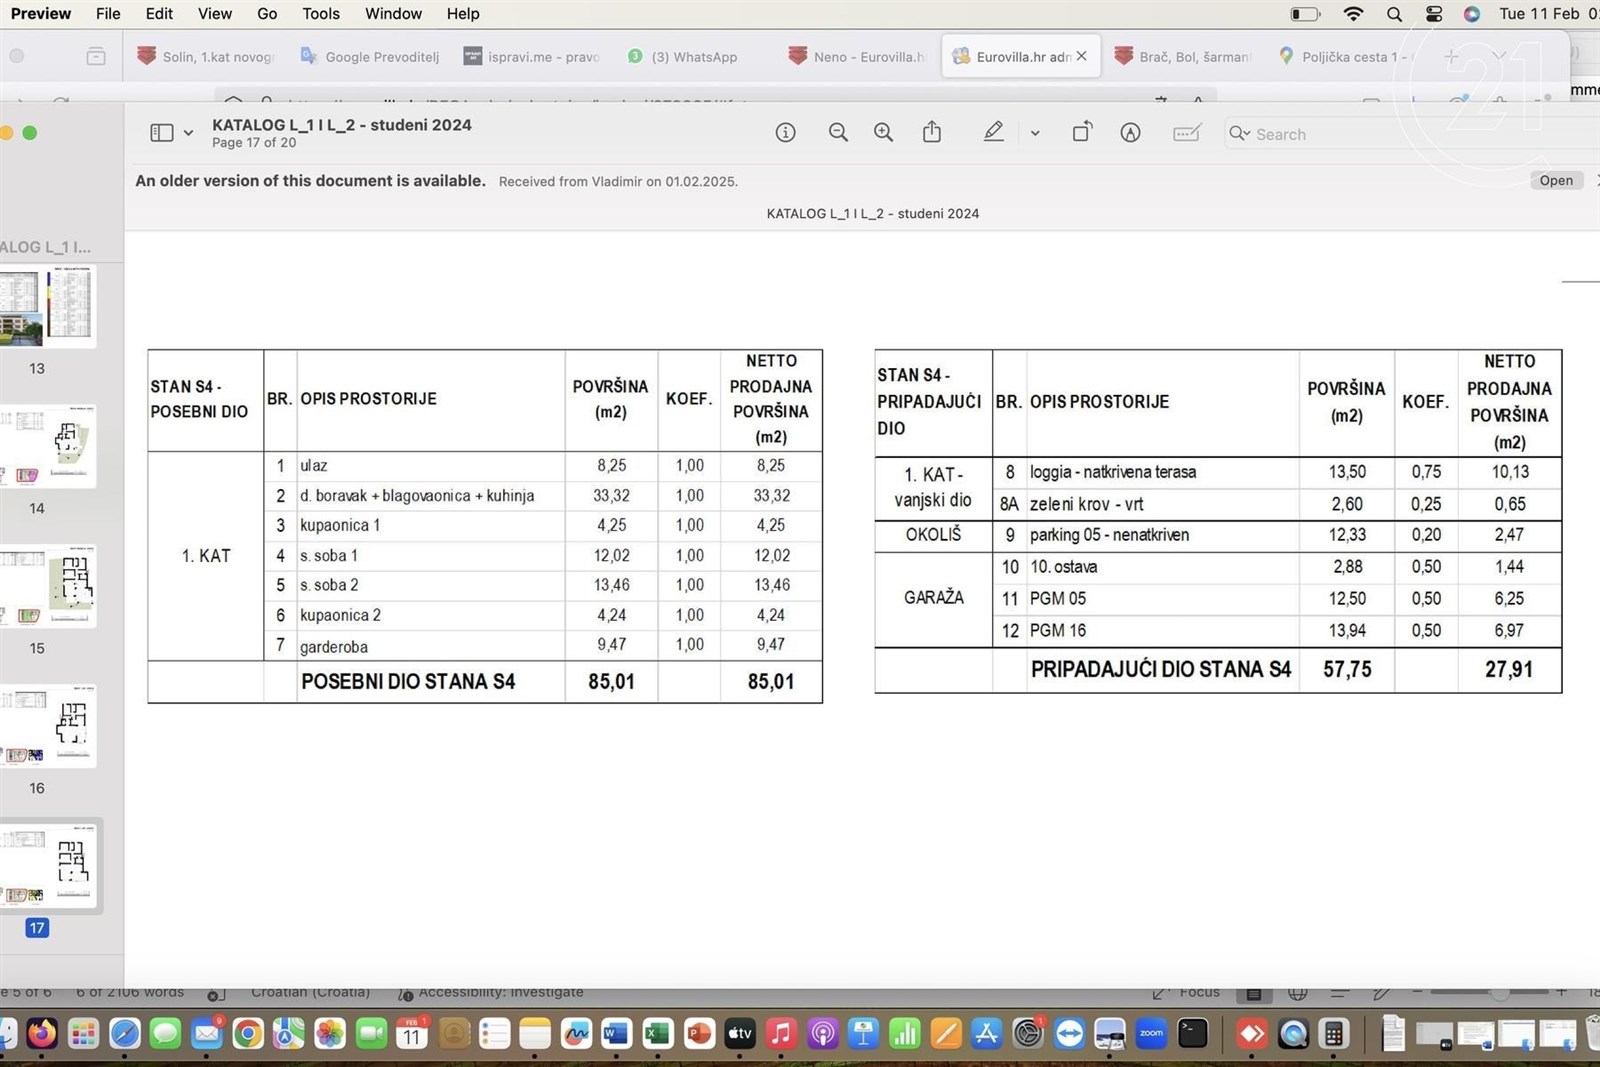This screenshot has width=1600, height=1067.
Task: Close the Eurovilla.hr browser tab
Action: point(1081,57)
